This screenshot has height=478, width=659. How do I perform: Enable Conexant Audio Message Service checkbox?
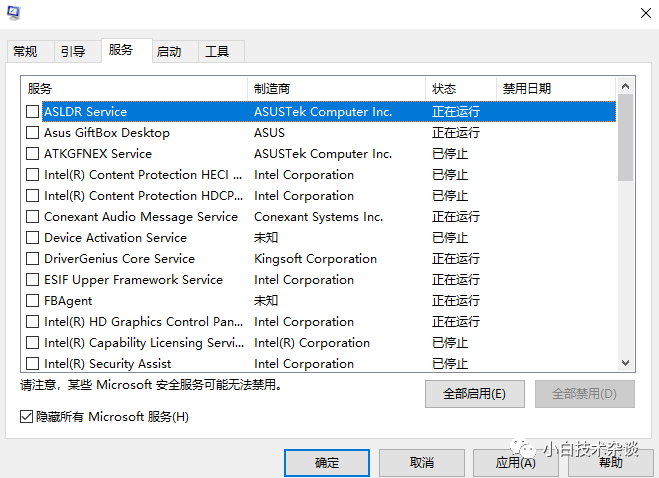click(32, 217)
